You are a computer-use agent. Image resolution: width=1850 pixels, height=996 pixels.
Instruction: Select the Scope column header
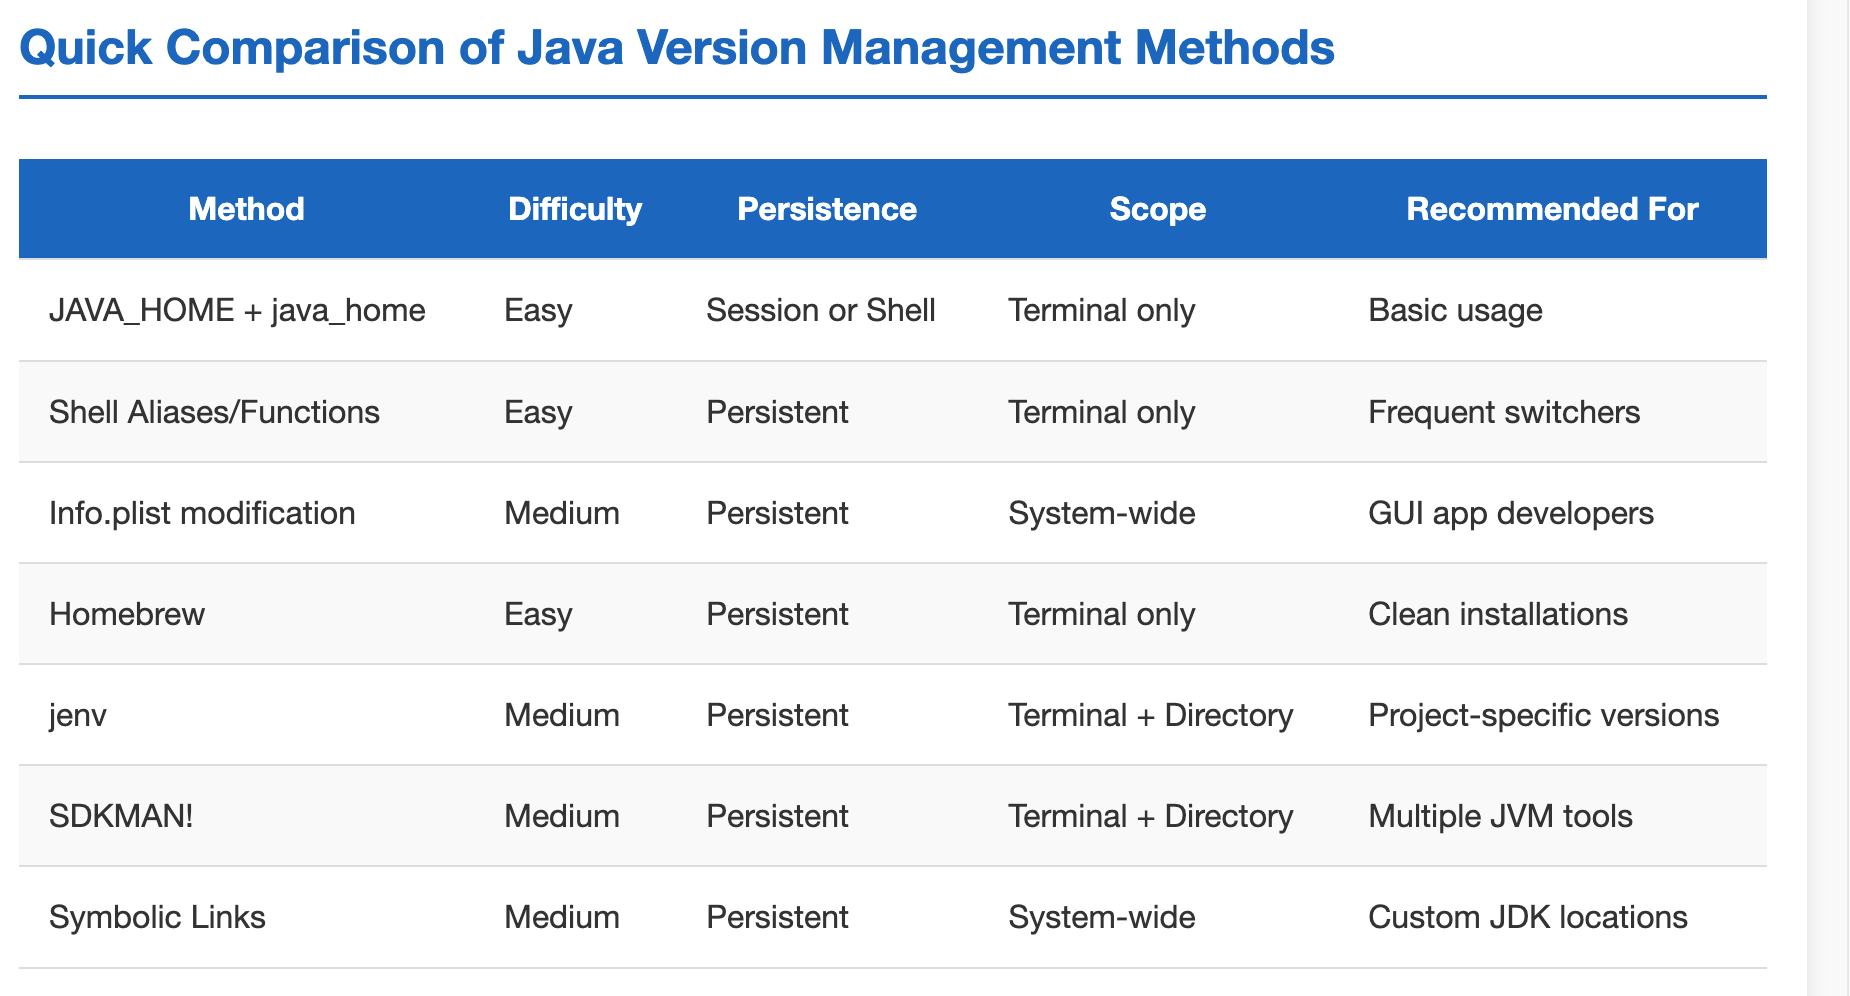click(x=1157, y=209)
